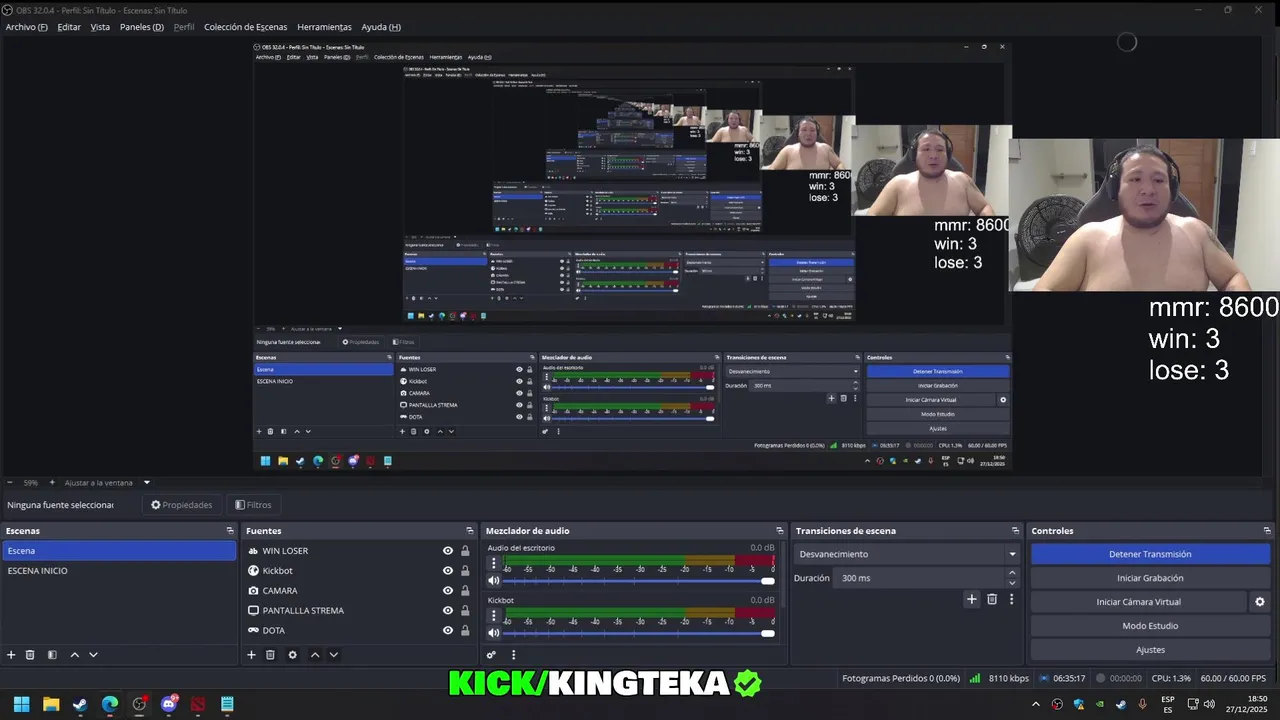The height and width of the screenshot is (720, 1280).
Task: Toggle visibility of DOTA source
Action: pyautogui.click(x=448, y=631)
